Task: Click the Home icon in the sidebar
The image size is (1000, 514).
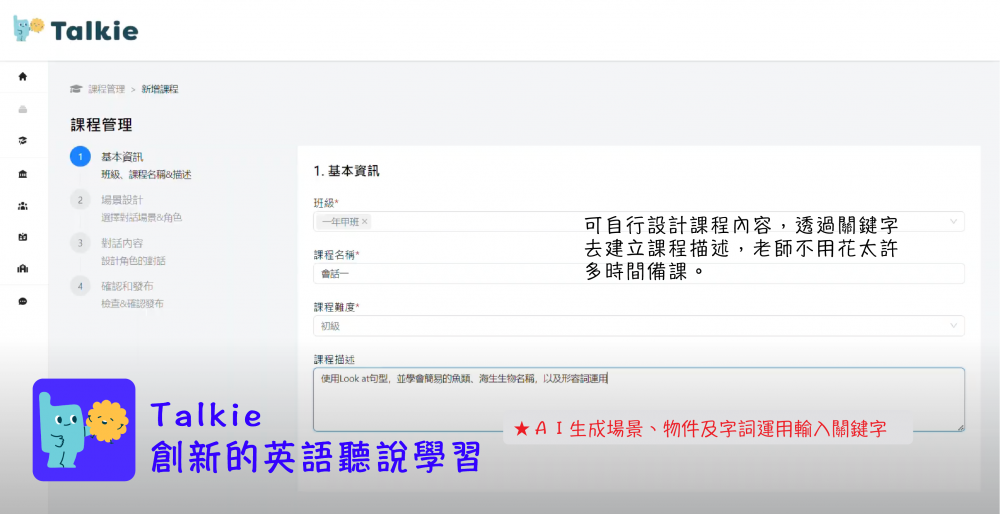Action: pyautogui.click(x=23, y=76)
